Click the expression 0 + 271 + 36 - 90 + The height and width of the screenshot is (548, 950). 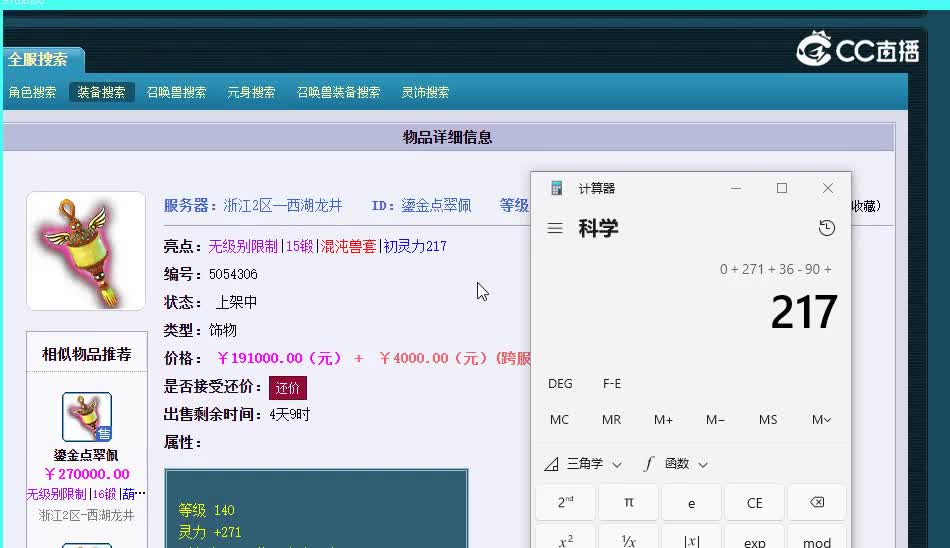tap(776, 269)
